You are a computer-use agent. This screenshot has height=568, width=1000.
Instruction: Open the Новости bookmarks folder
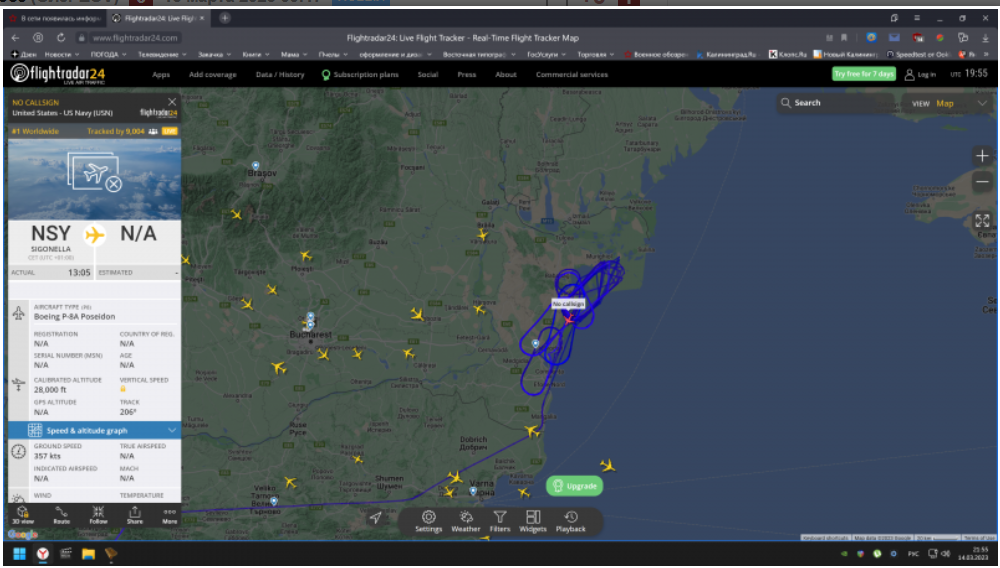pyautogui.click(x=61, y=54)
